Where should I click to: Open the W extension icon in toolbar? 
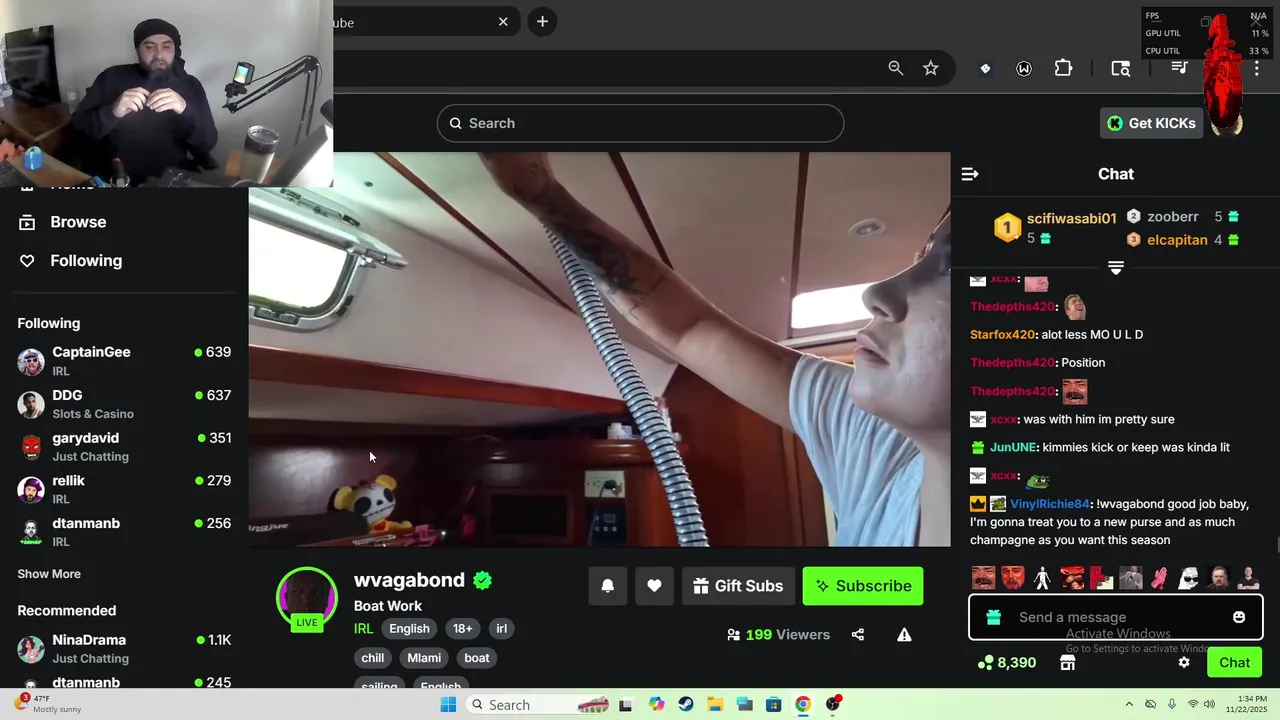tap(1024, 68)
